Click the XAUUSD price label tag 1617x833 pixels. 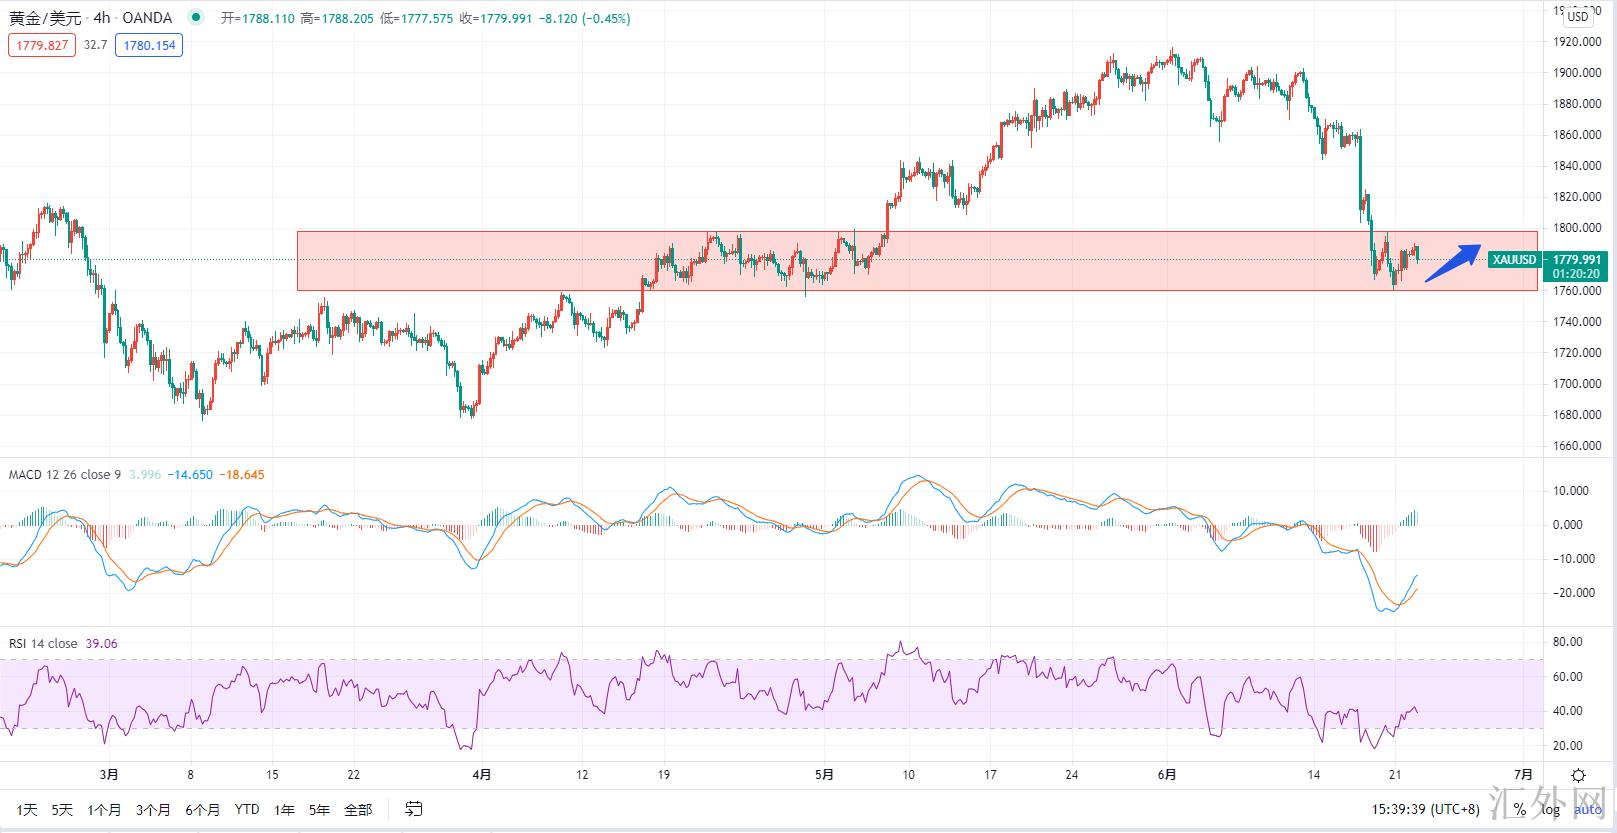[x=1513, y=260]
